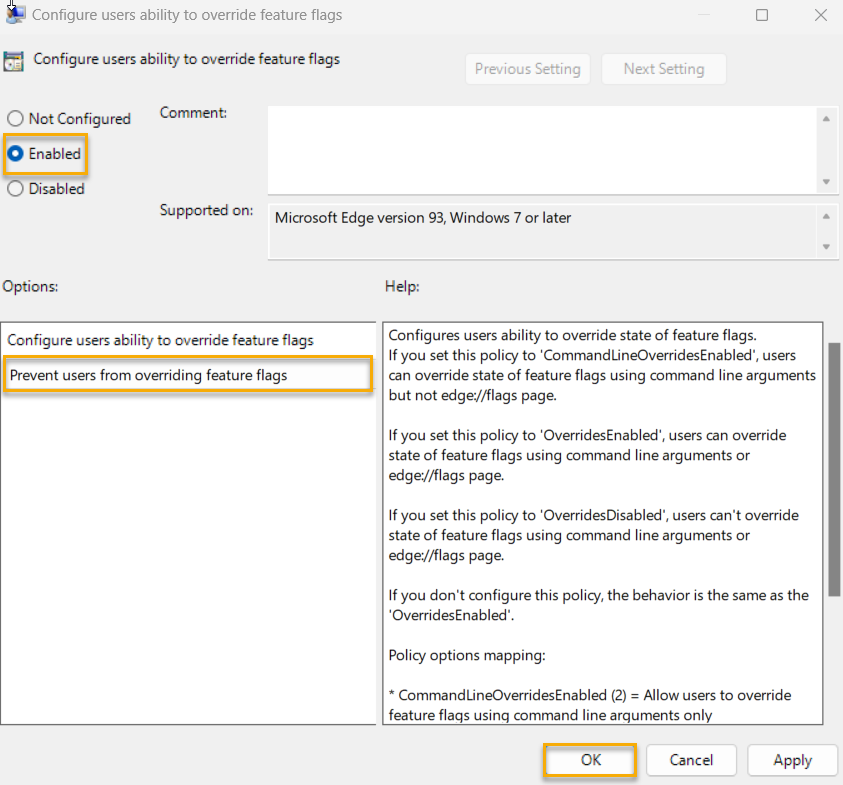Confirm the policy change with OK
This screenshot has width=843, height=785.
[x=589, y=760]
